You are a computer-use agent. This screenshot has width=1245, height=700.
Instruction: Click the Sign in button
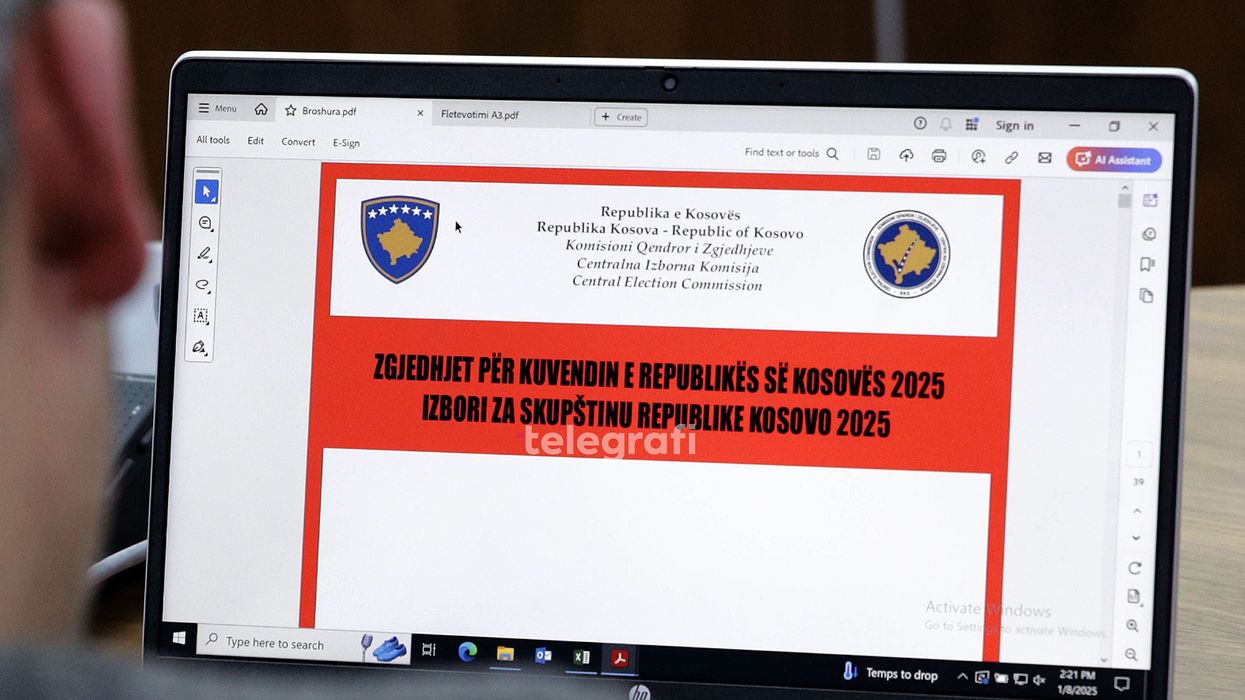click(1015, 125)
